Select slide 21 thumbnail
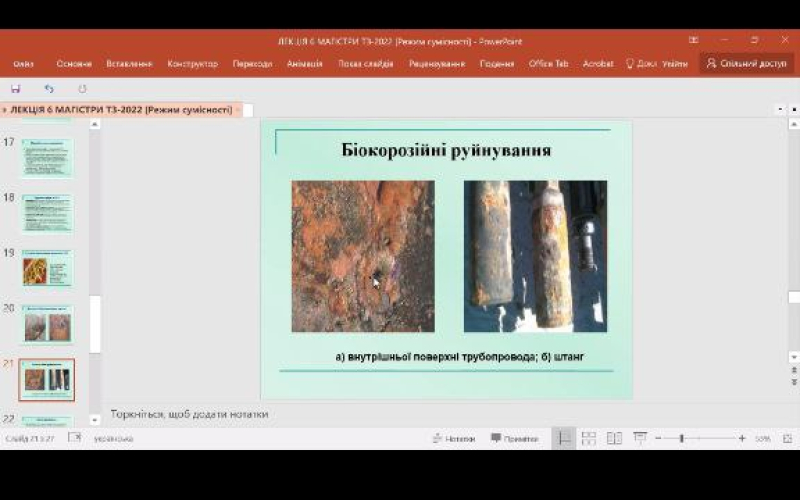The height and width of the screenshot is (500, 800). tap(46, 380)
